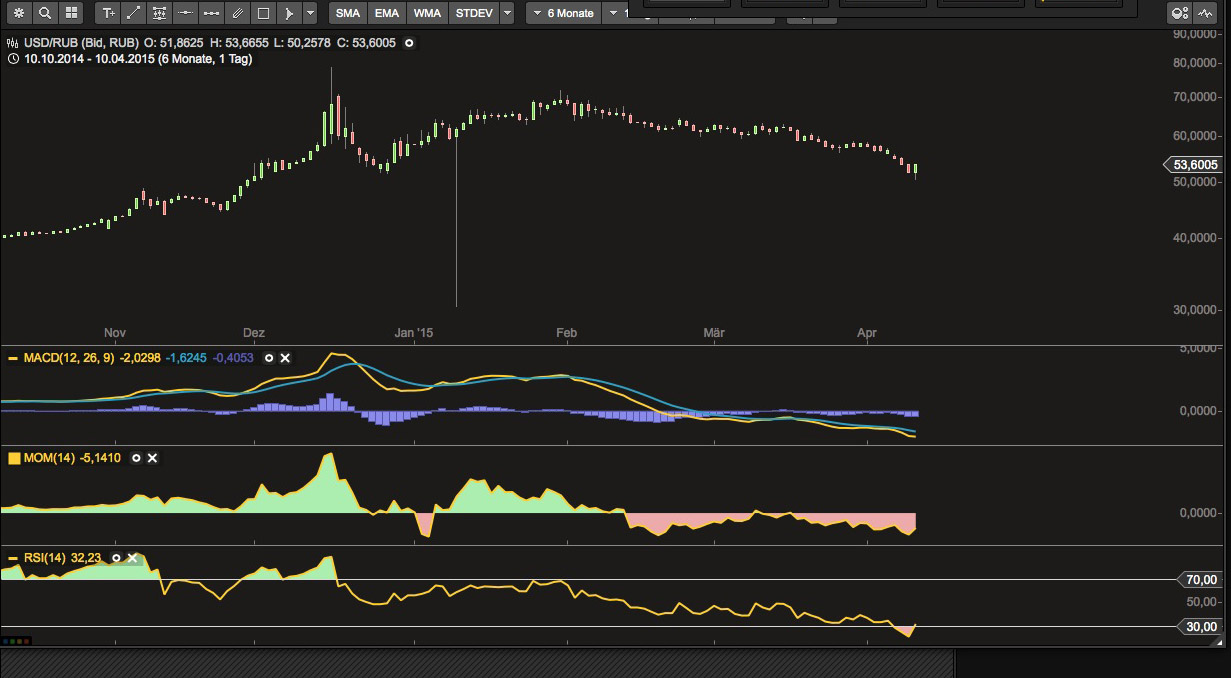
Task: Select the text annotation tool
Action: [x=108, y=13]
